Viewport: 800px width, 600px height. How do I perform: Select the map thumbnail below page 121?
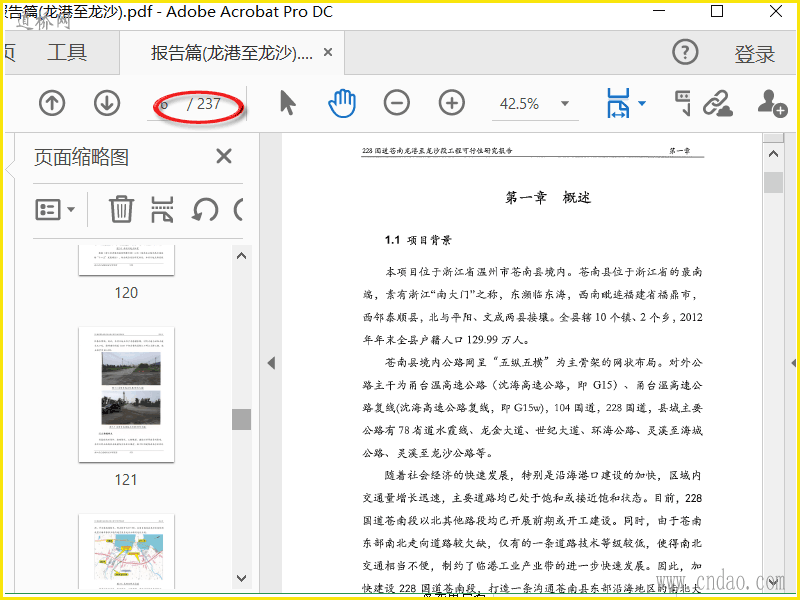pyautogui.click(x=126, y=551)
